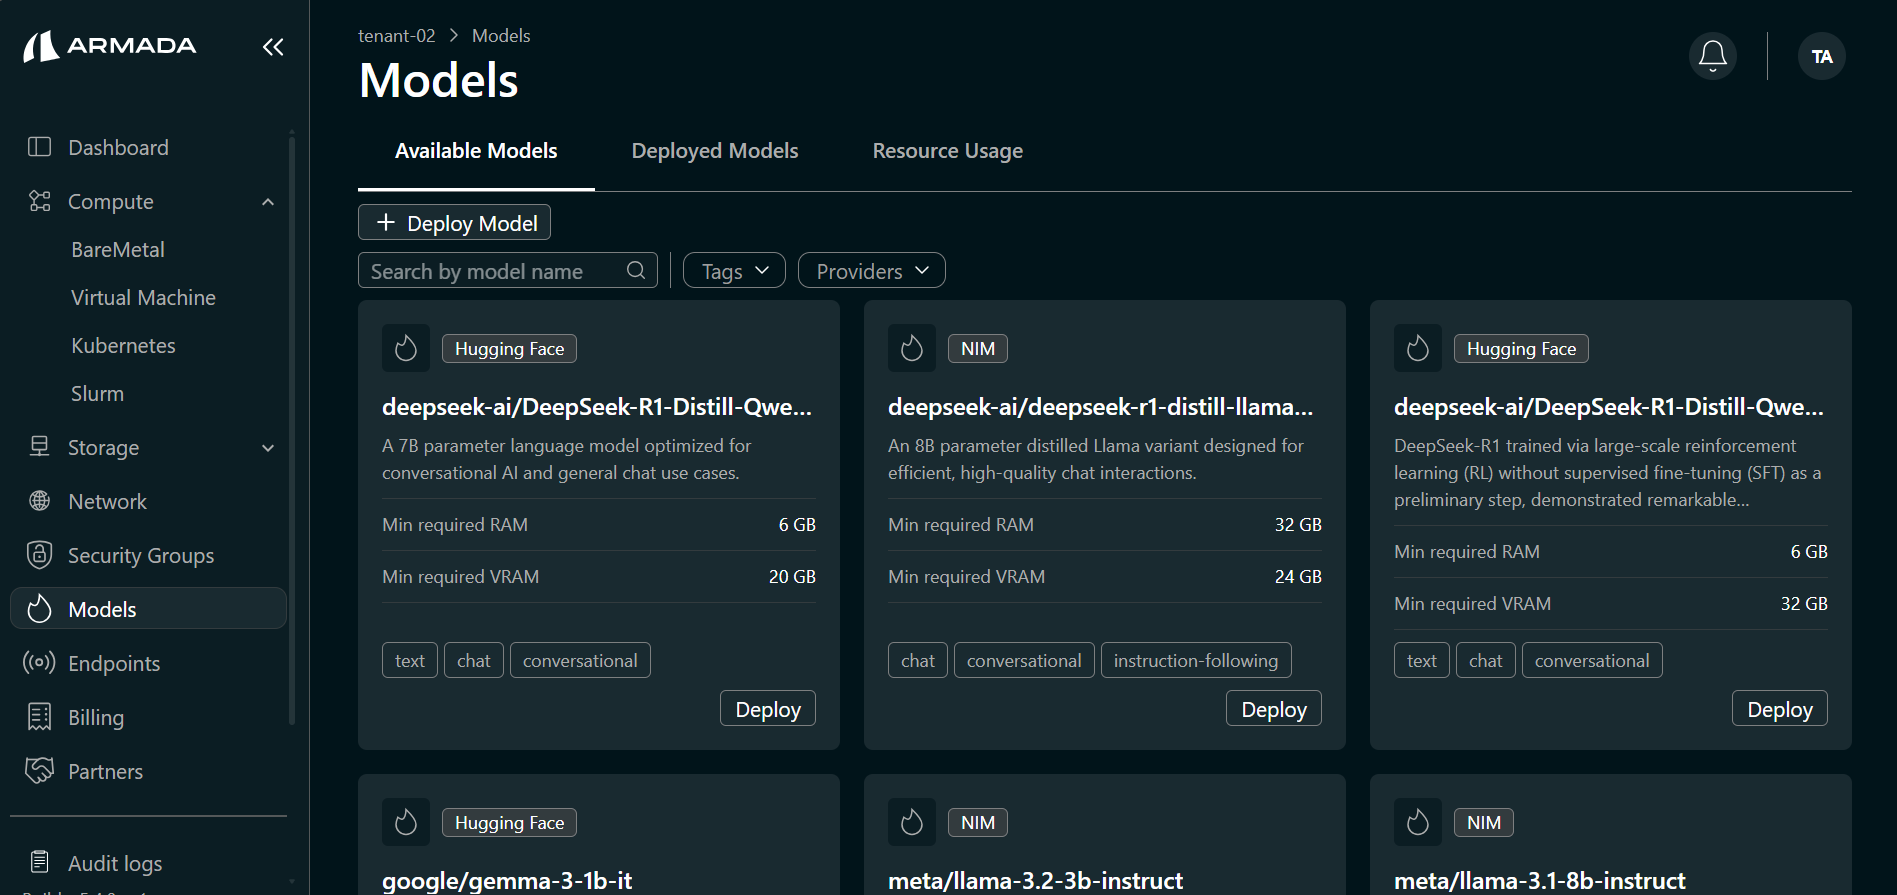1897x895 pixels.
Task: Open the Providers filter dropdown
Action: click(x=872, y=270)
